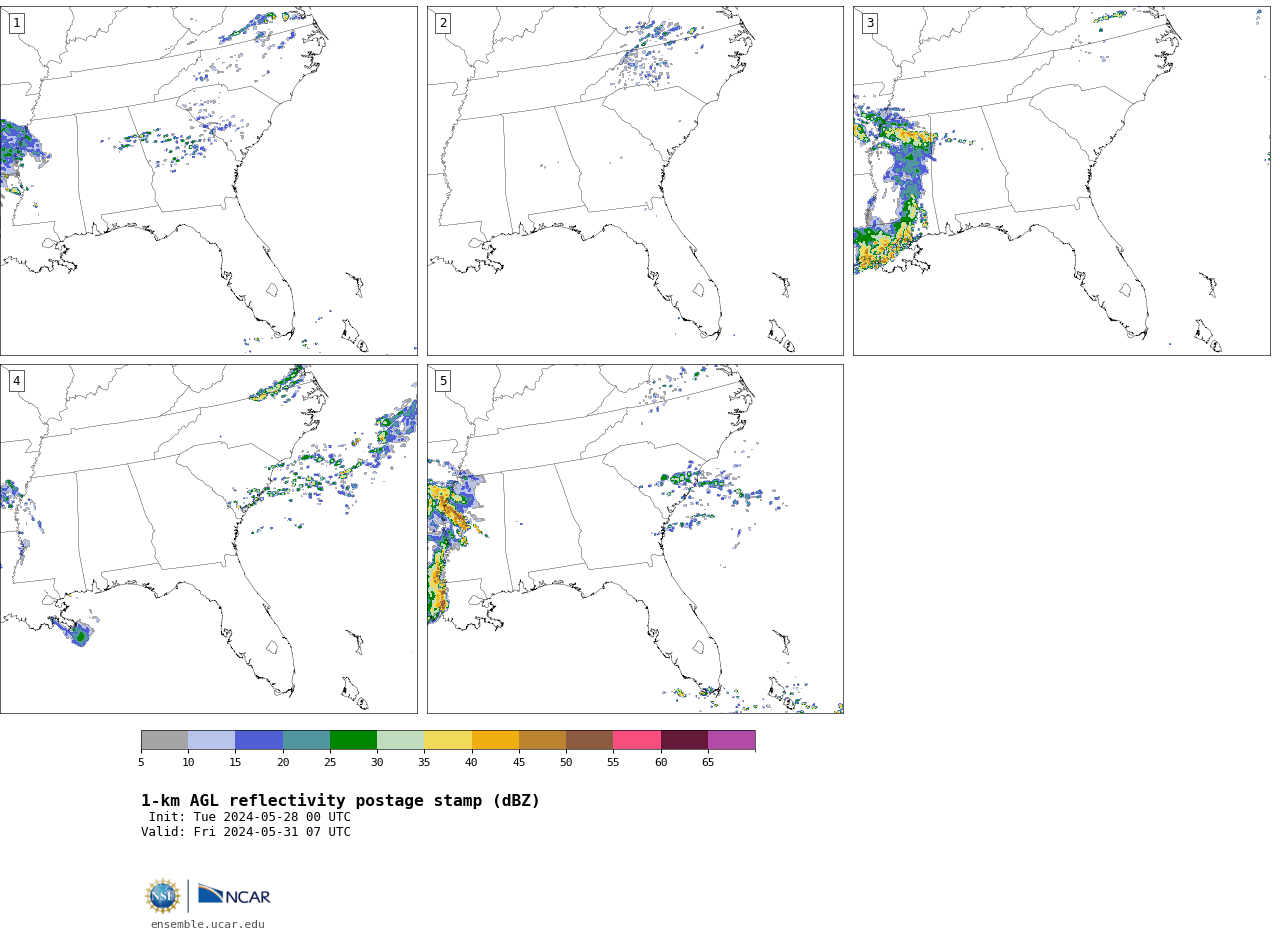Click the NSF logo
The height and width of the screenshot is (936, 1280).
[163, 896]
